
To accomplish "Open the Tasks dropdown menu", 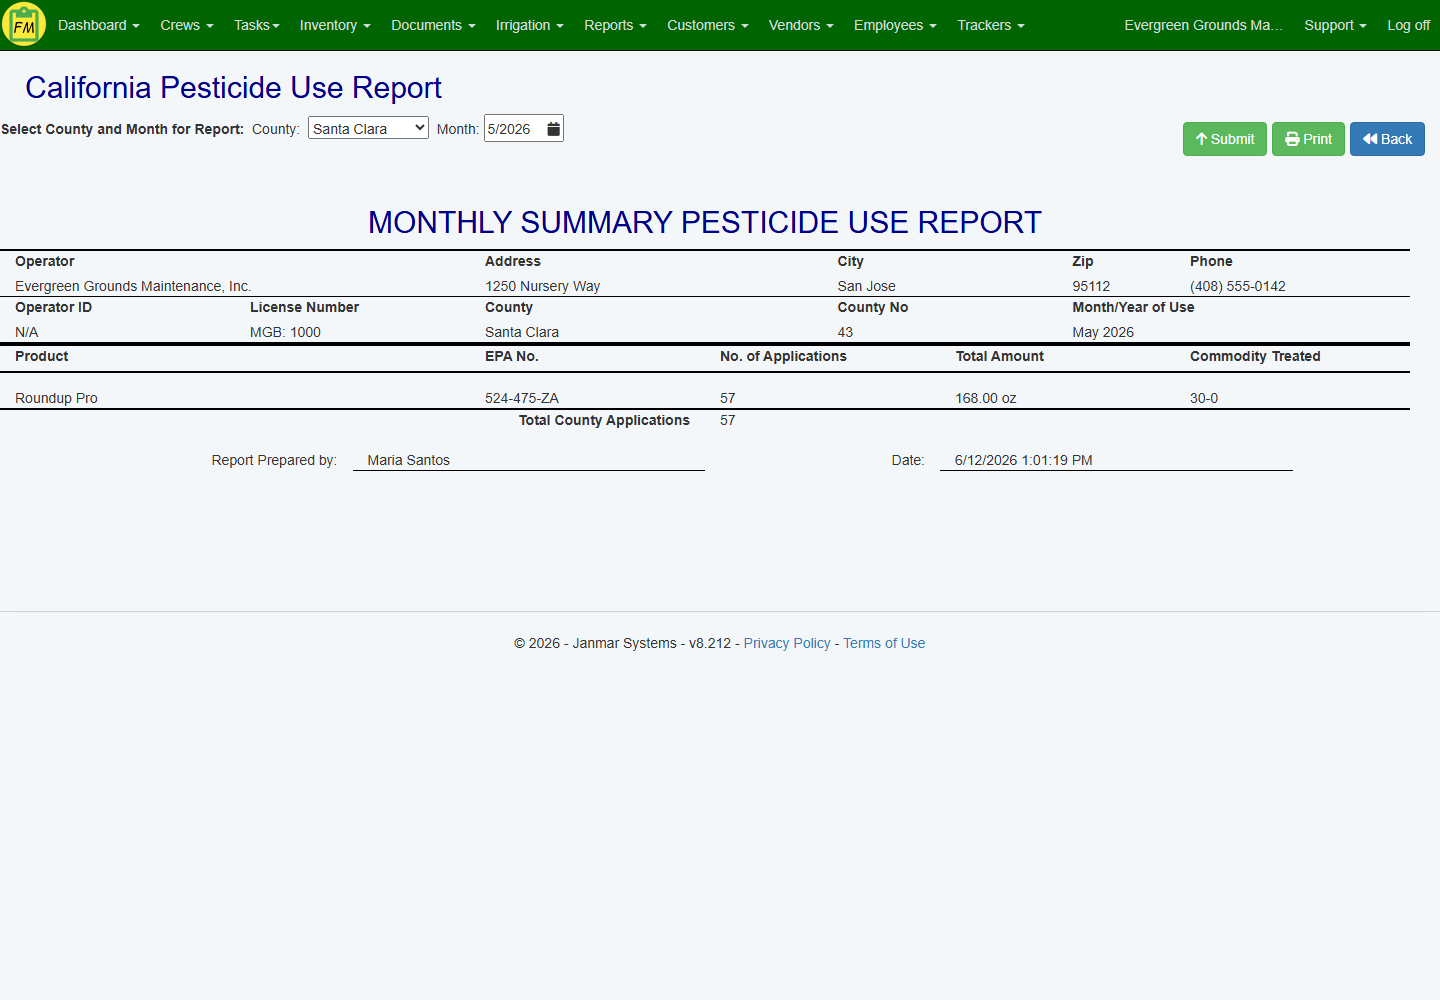I will pos(257,25).
